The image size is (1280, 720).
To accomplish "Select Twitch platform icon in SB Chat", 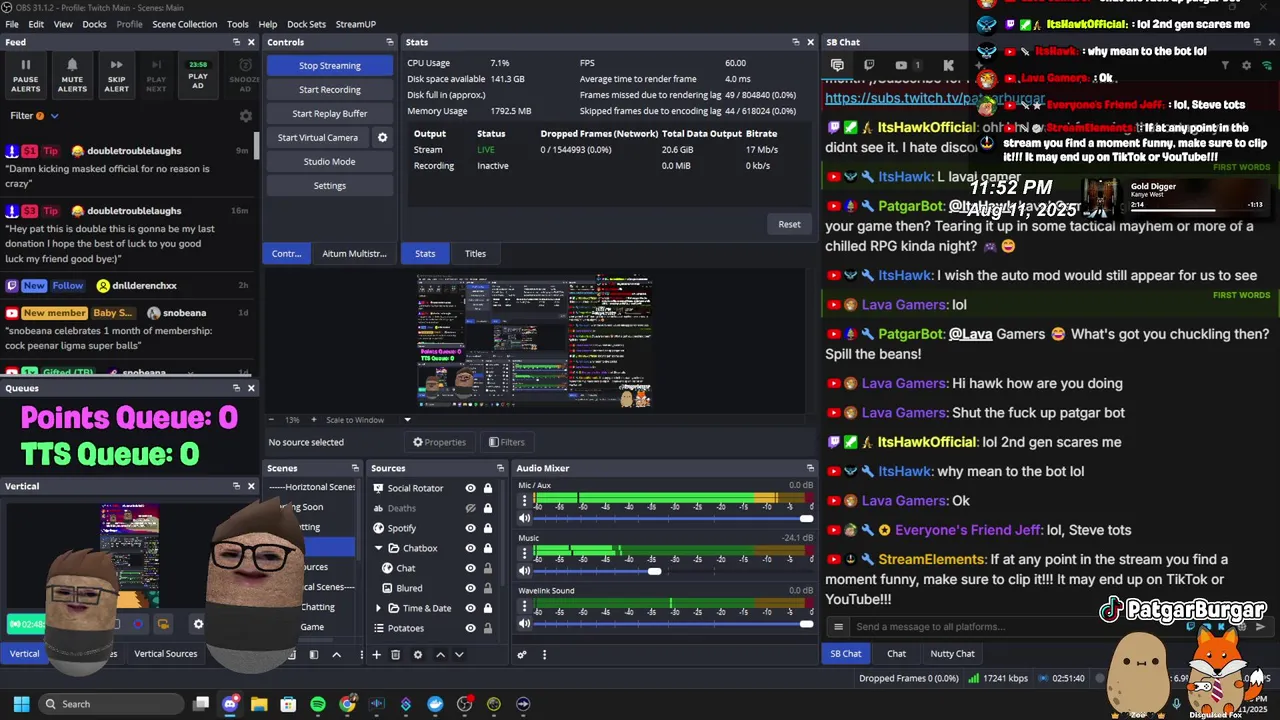I will [869, 65].
